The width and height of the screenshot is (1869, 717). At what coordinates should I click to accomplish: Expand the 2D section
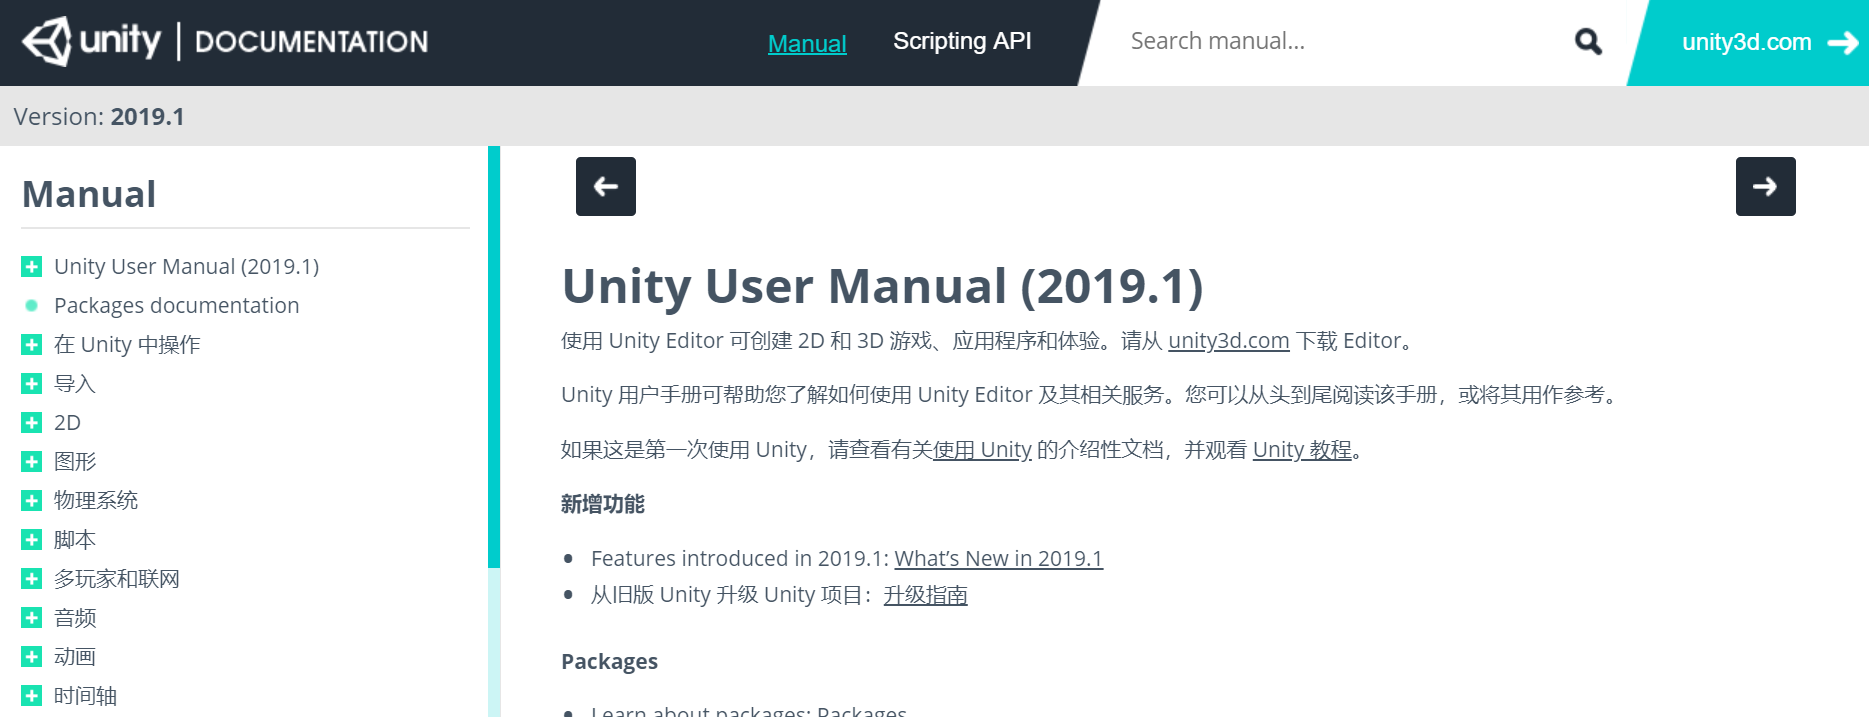click(32, 423)
